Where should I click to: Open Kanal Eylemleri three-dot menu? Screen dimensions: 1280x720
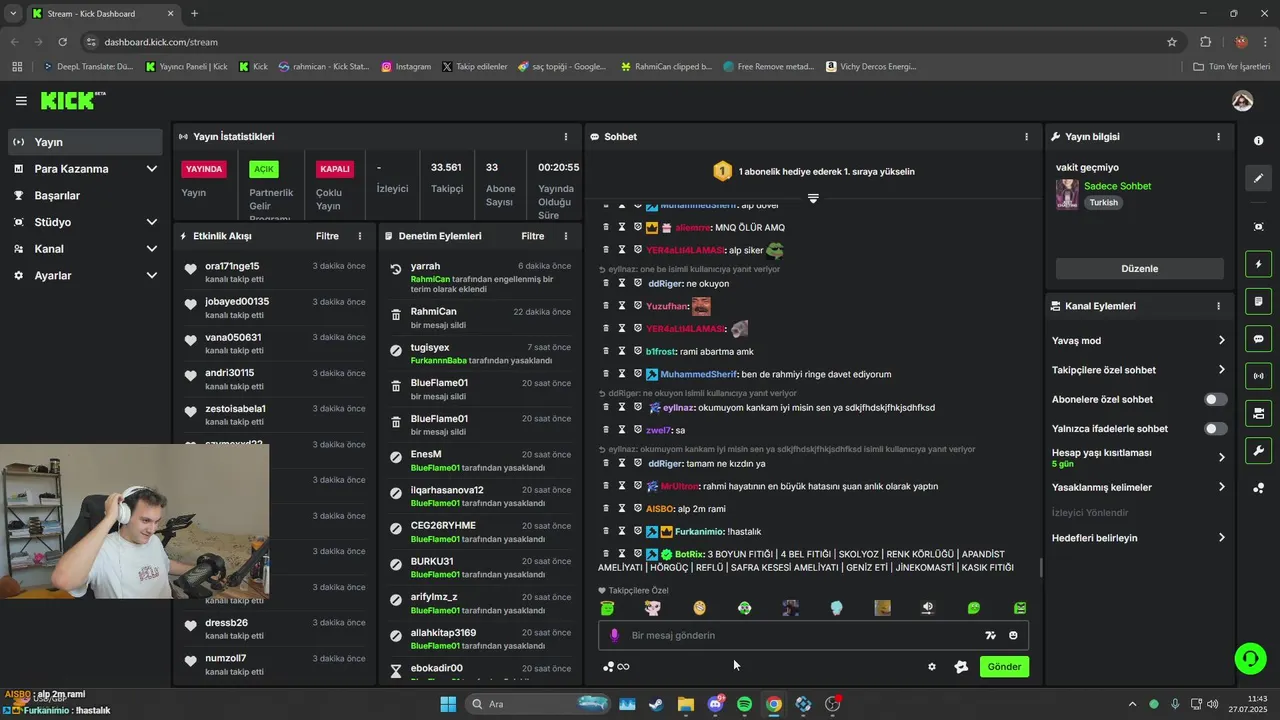[x=1218, y=306]
